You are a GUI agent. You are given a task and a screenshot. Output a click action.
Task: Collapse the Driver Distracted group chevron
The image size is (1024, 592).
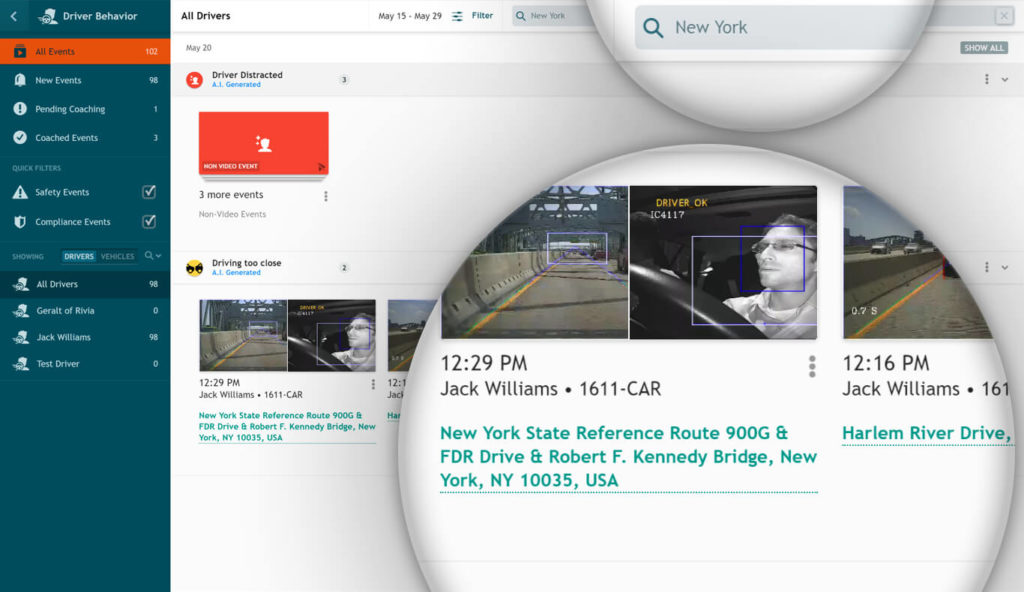1004,80
